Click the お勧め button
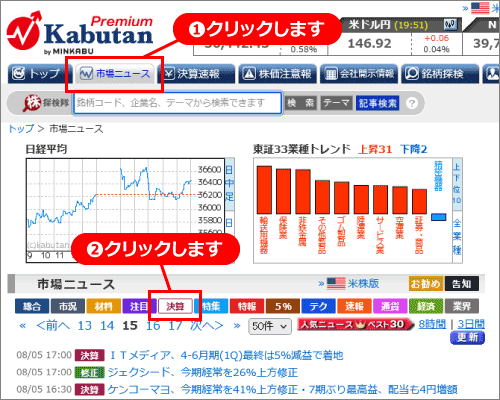 [x=426, y=284]
